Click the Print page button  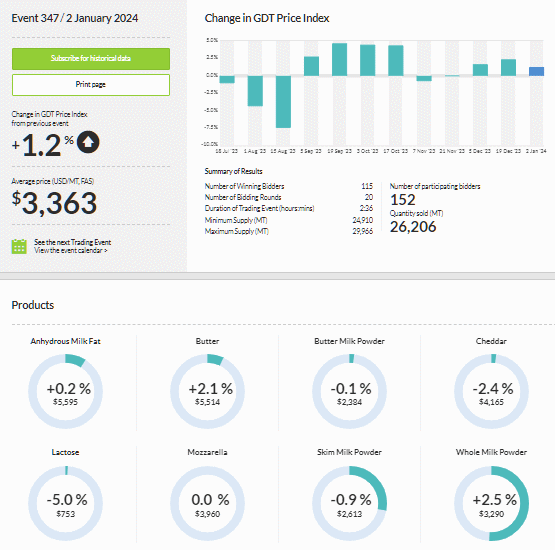coord(91,85)
